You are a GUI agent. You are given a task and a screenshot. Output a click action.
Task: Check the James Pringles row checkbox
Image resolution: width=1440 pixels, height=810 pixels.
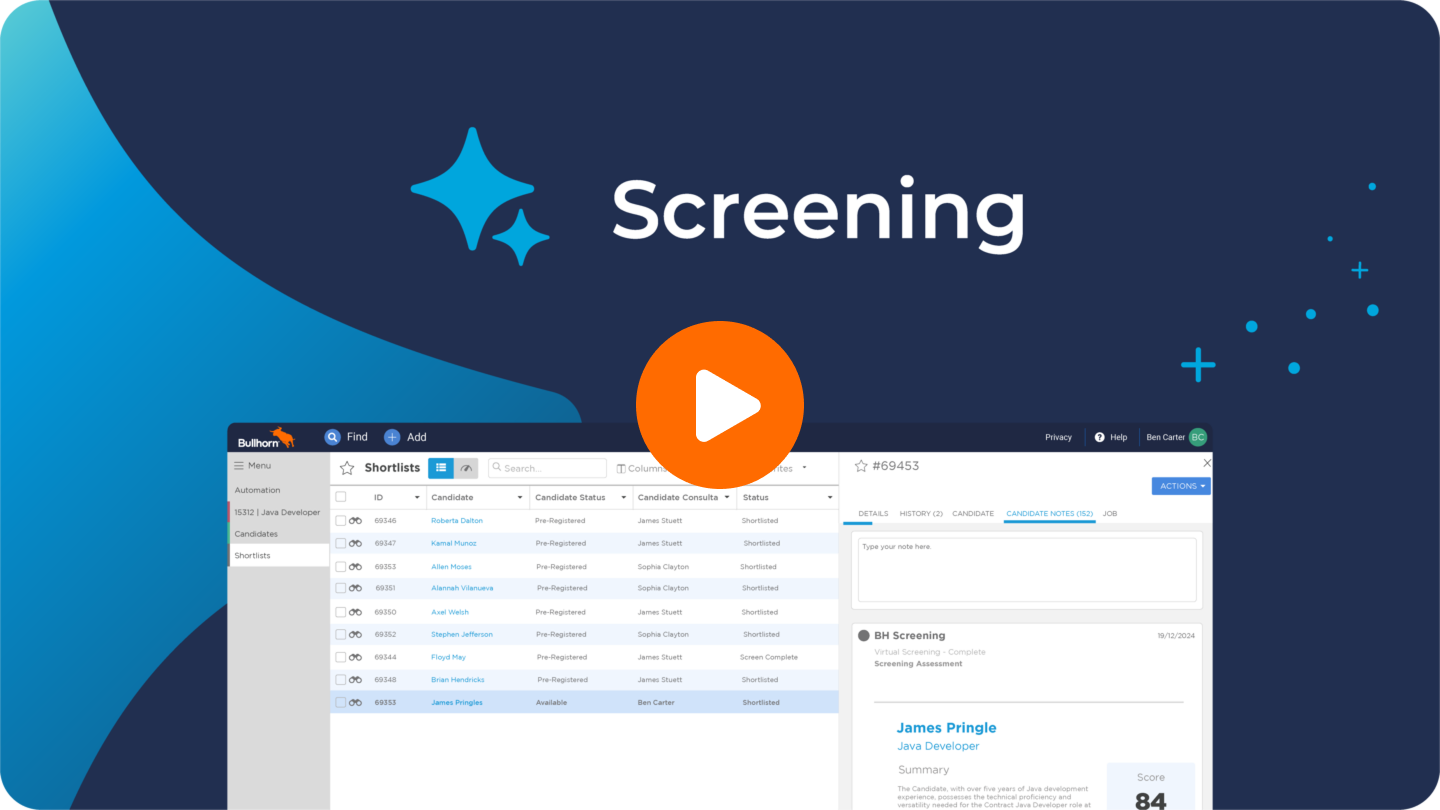point(341,703)
